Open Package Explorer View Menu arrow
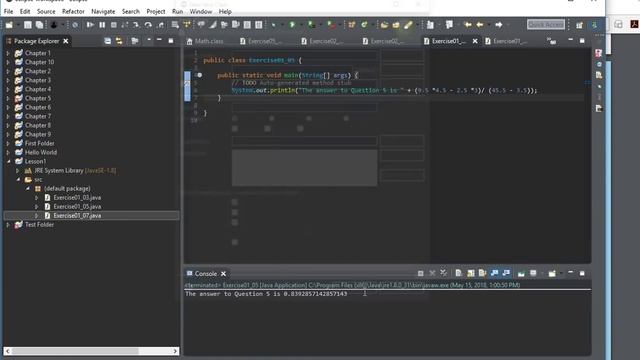Image resolution: width=640 pixels, height=360 pixels. pos(148,40)
